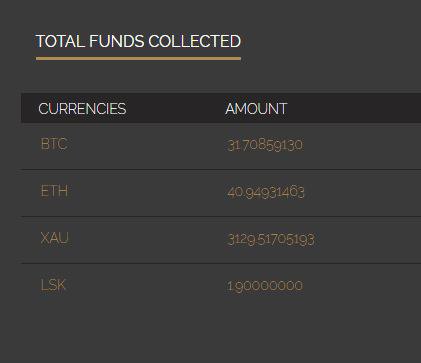The height and width of the screenshot is (363, 421).
Task: Click the dark table header bar
Action: click(x=221, y=108)
